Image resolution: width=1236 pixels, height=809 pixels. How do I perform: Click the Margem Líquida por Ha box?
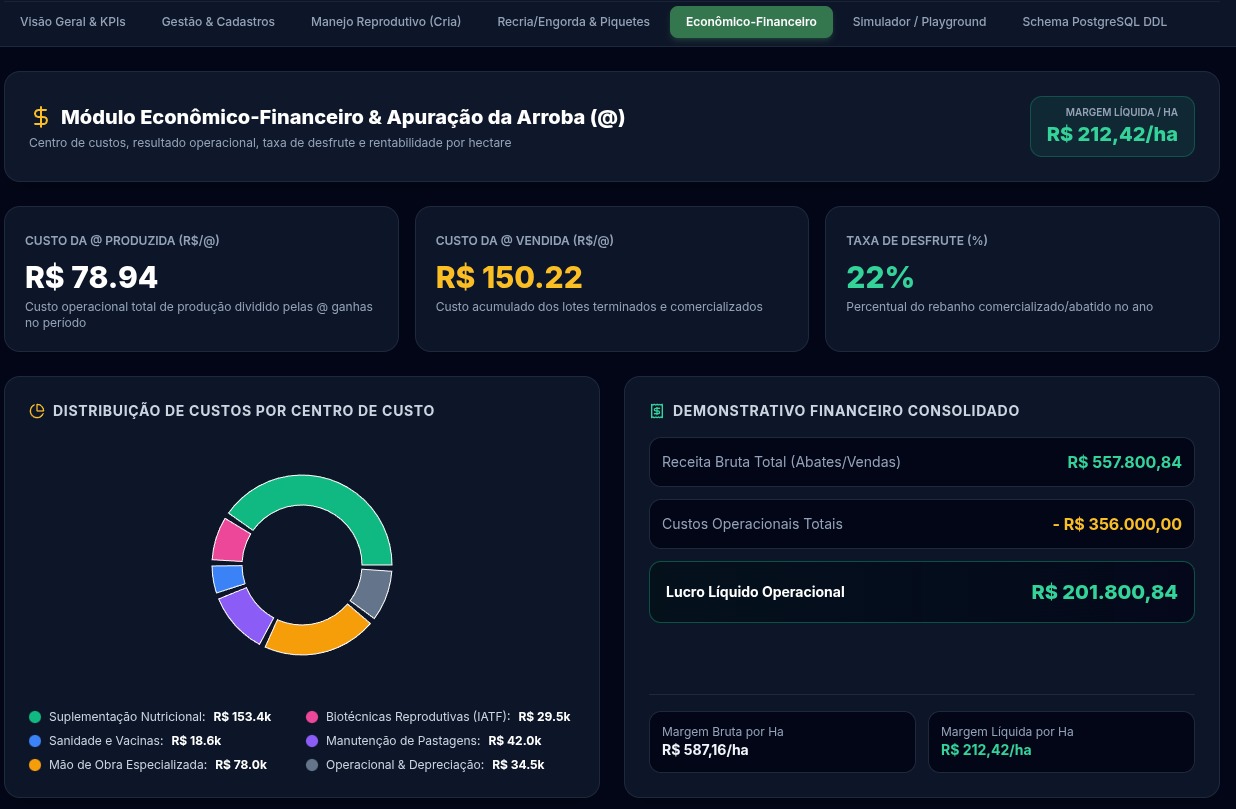1061,742
